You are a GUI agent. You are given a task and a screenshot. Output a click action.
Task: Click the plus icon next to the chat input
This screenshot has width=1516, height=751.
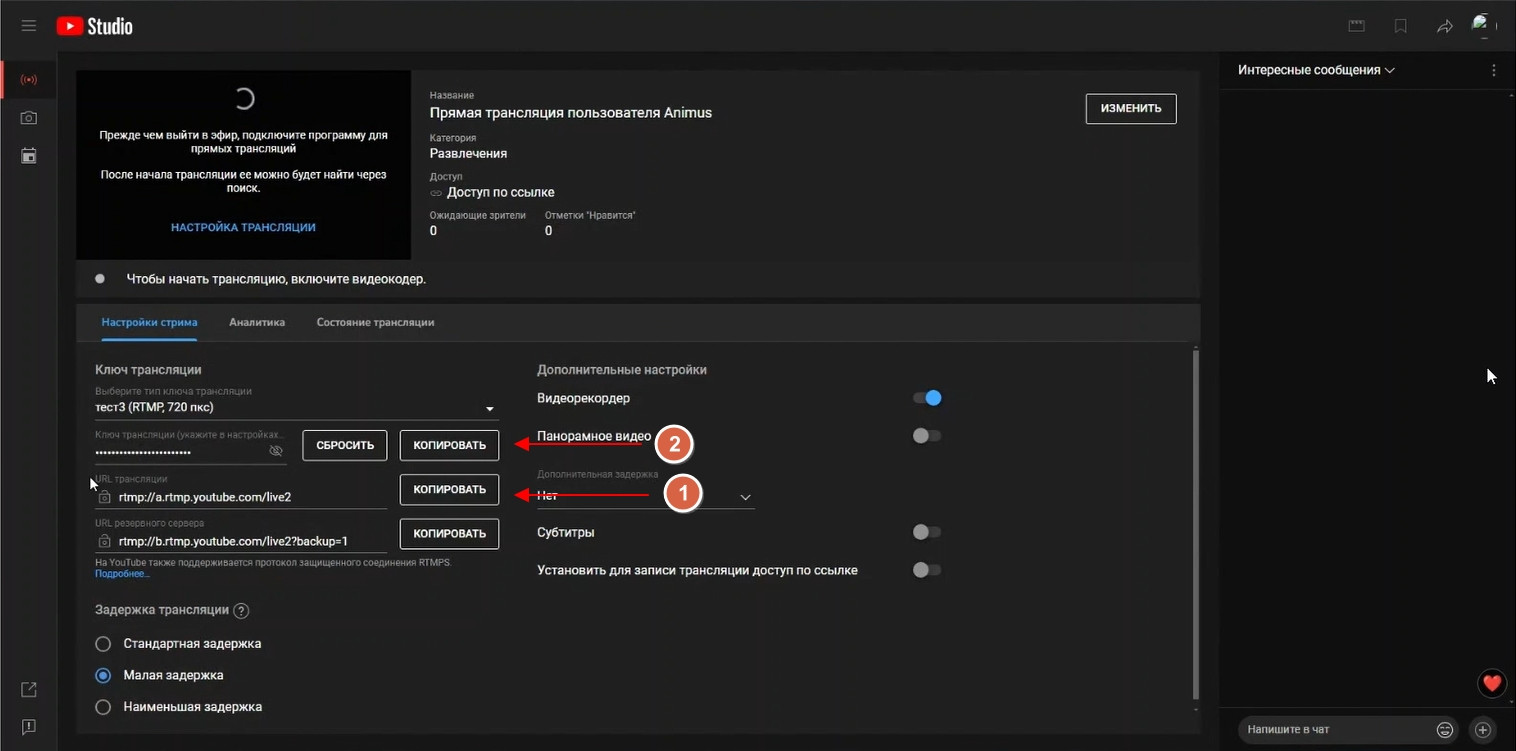pos(1483,730)
